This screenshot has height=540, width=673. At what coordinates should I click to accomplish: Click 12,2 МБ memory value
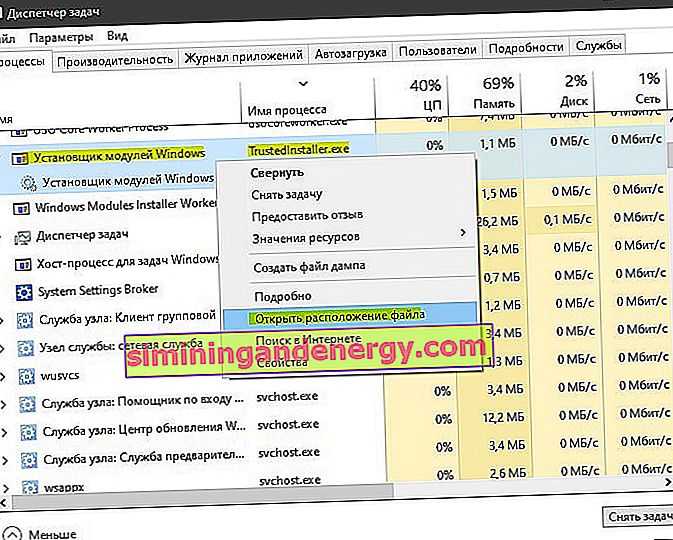pos(503,417)
